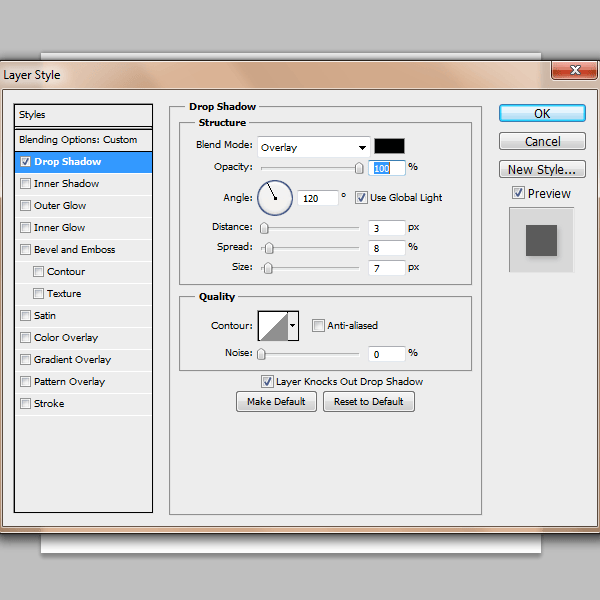
Task: Click the Make Default button
Action: 276,401
